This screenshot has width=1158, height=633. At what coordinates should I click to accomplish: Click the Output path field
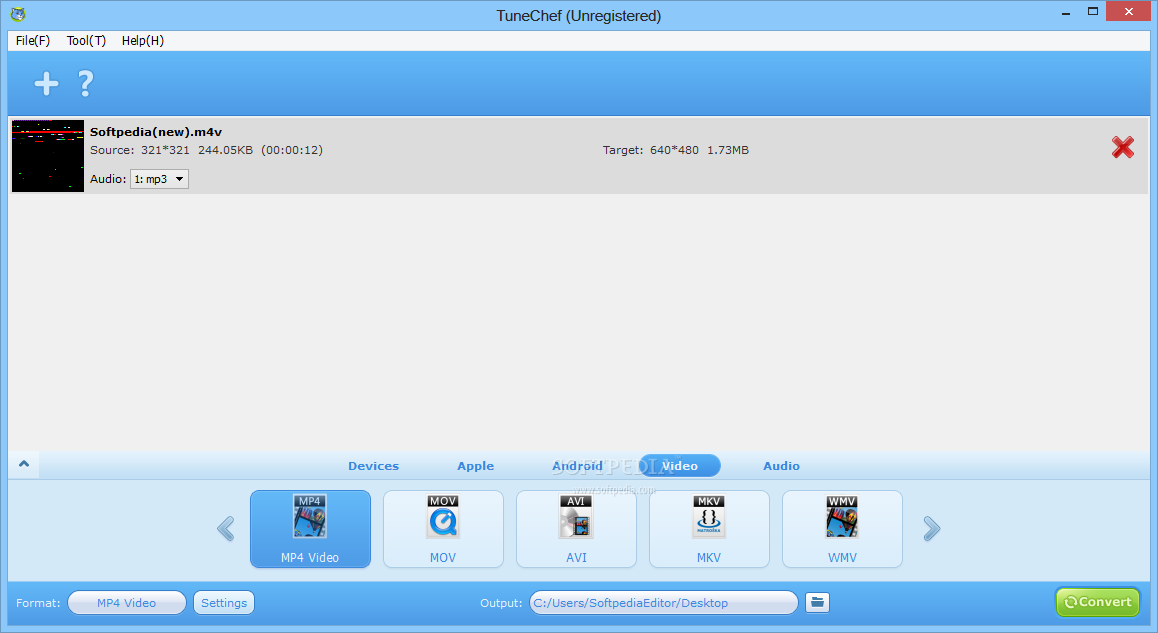(663, 603)
